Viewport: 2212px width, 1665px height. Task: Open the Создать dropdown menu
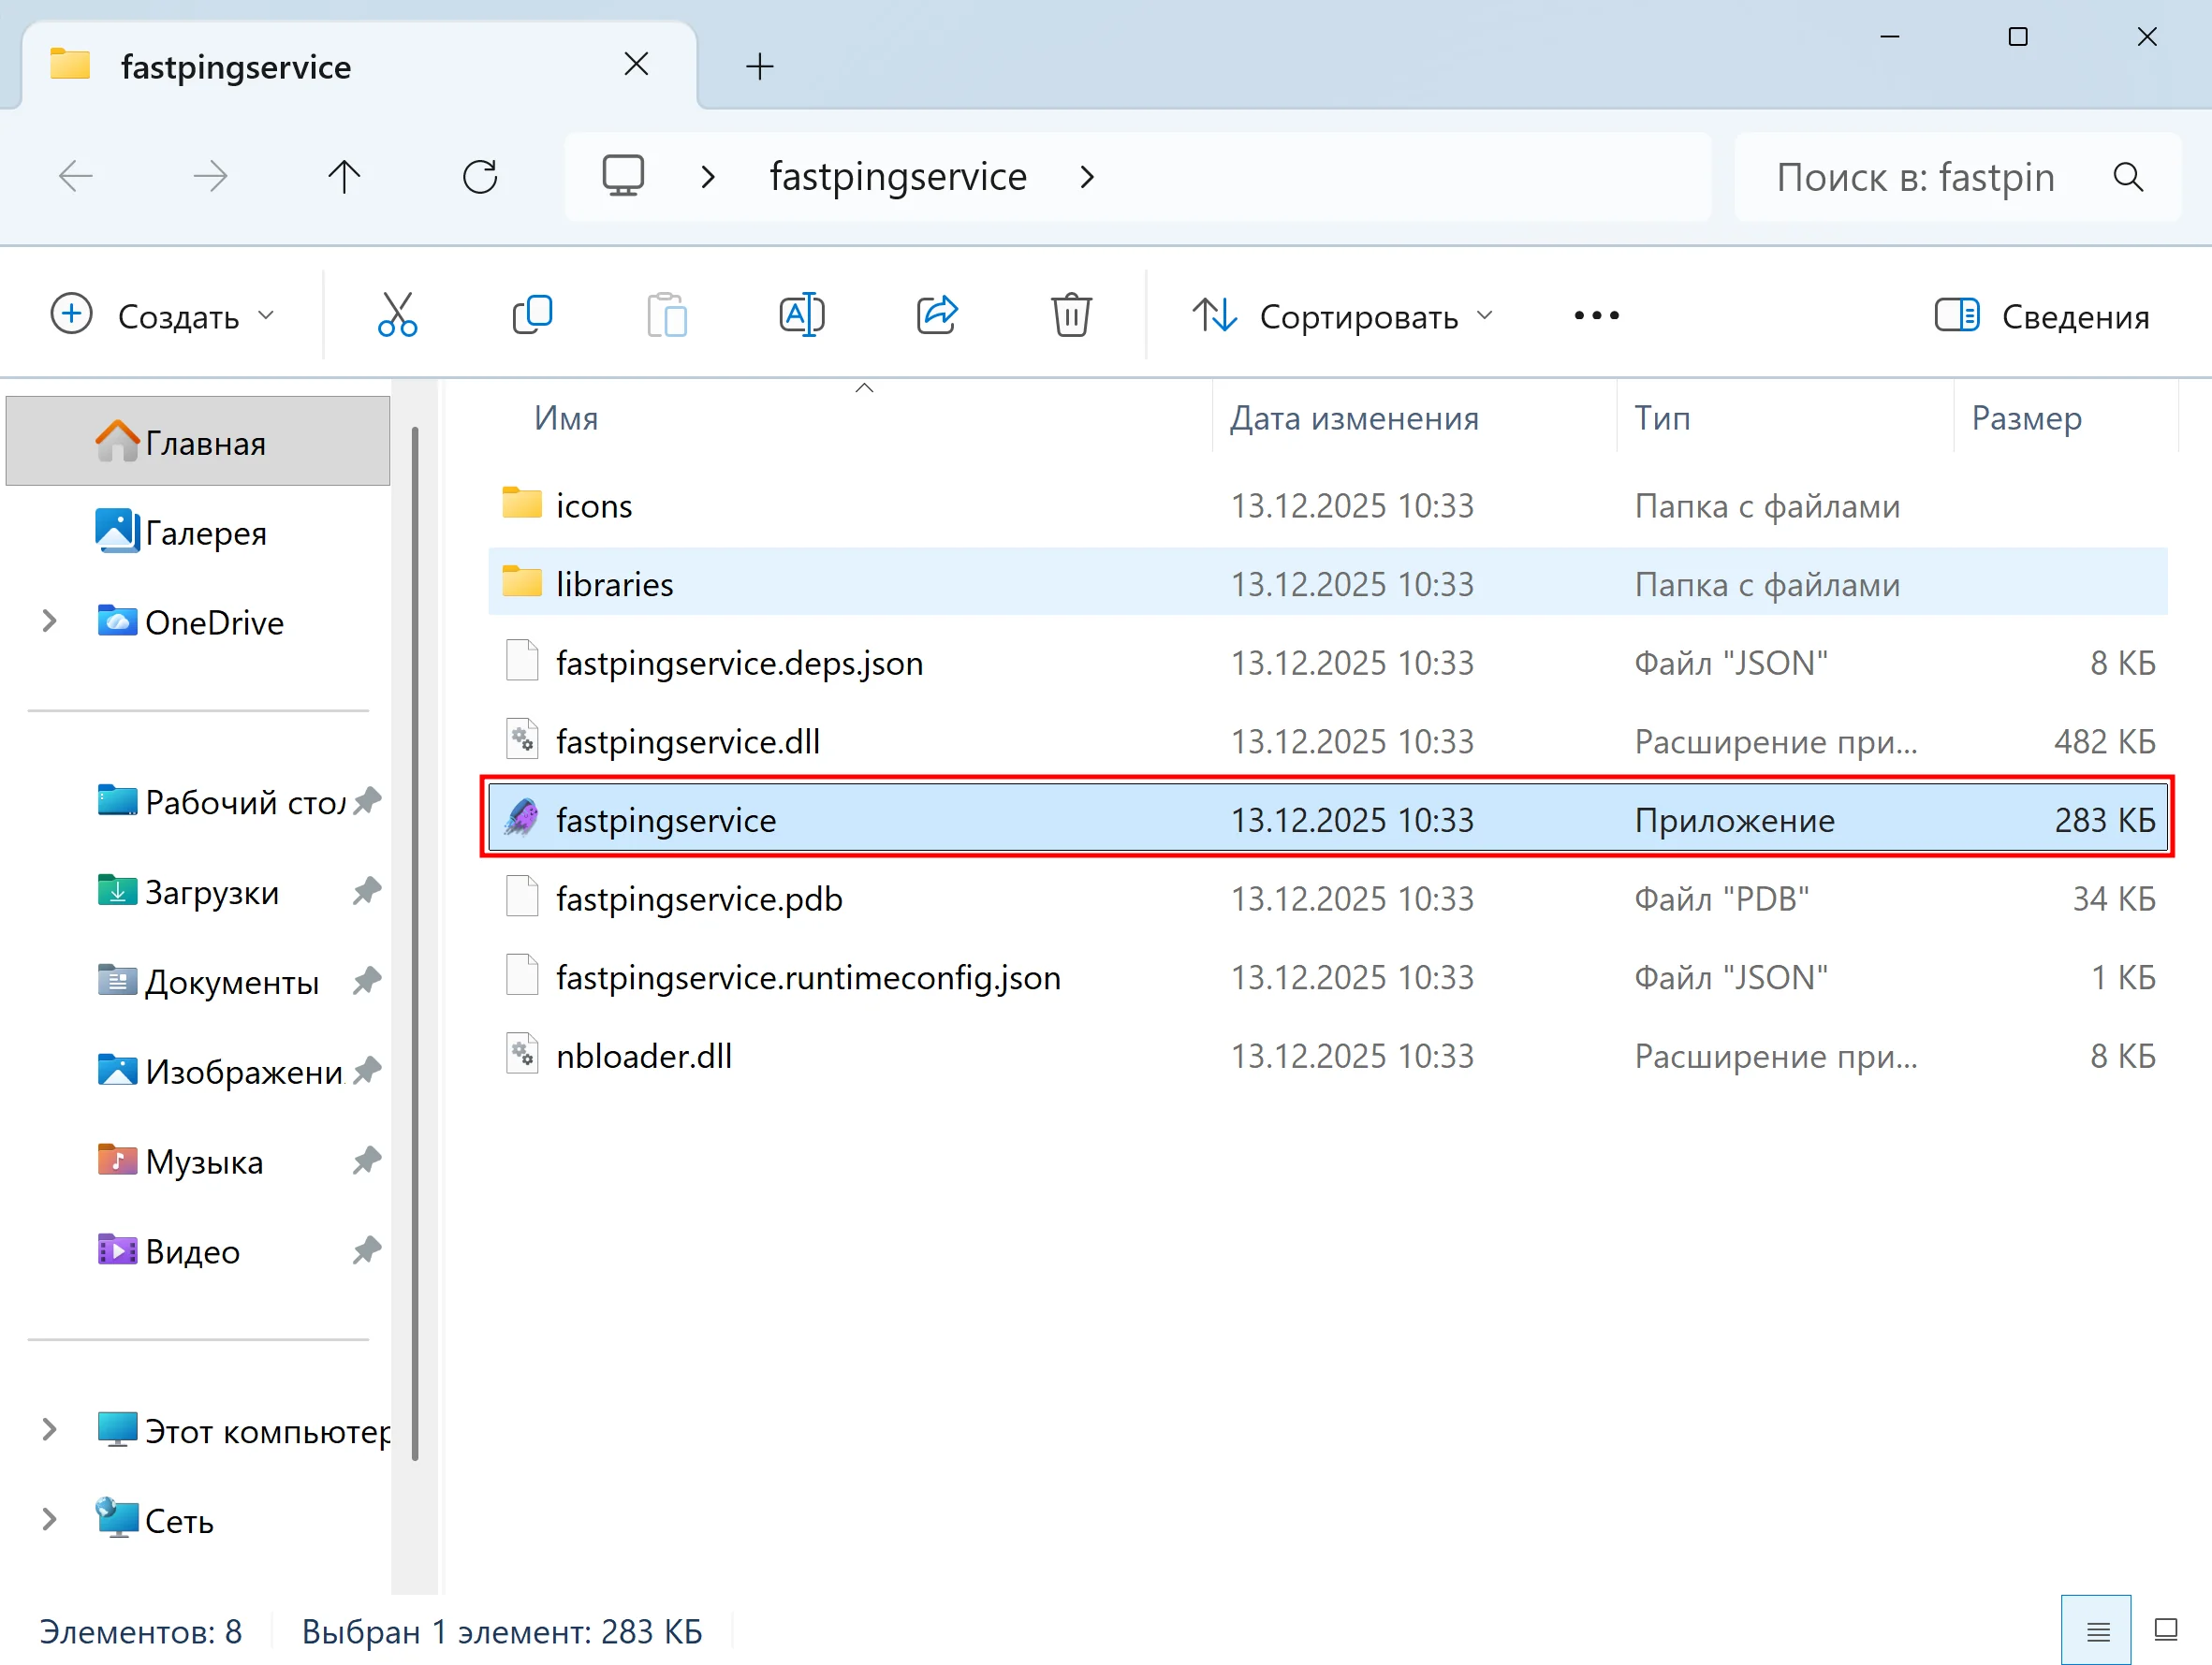tap(162, 316)
